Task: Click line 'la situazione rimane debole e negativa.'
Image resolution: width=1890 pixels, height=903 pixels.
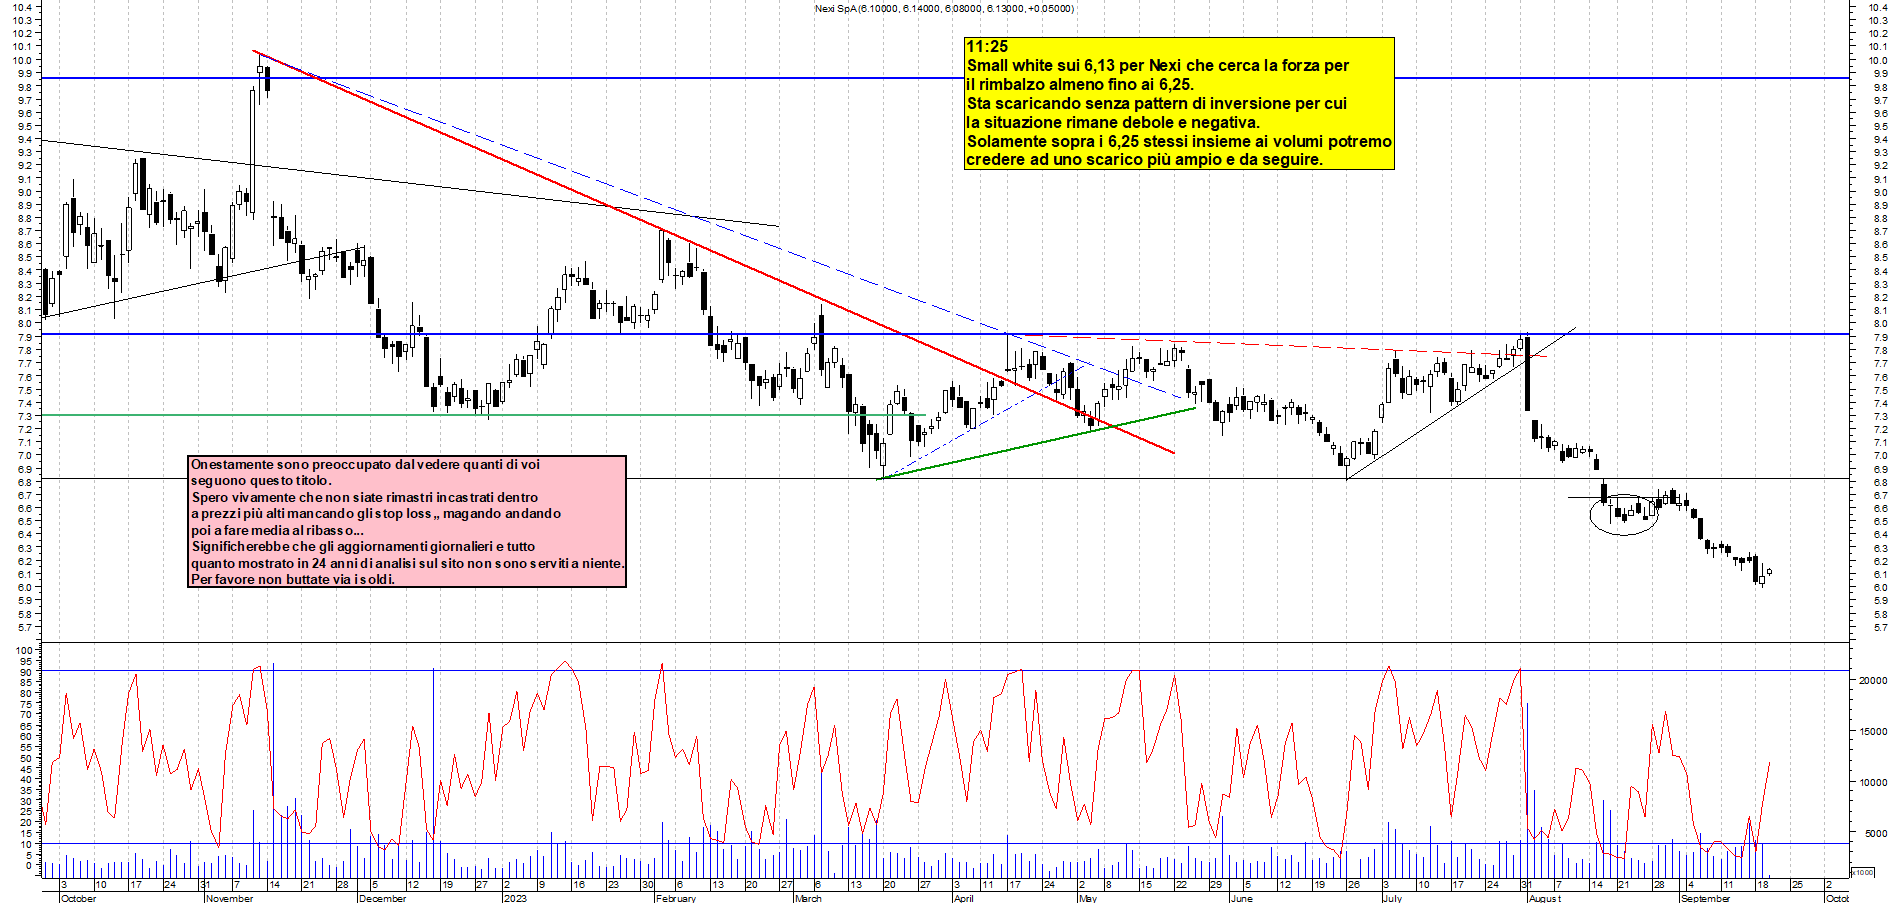Action: pyautogui.click(x=1113, y=123)
